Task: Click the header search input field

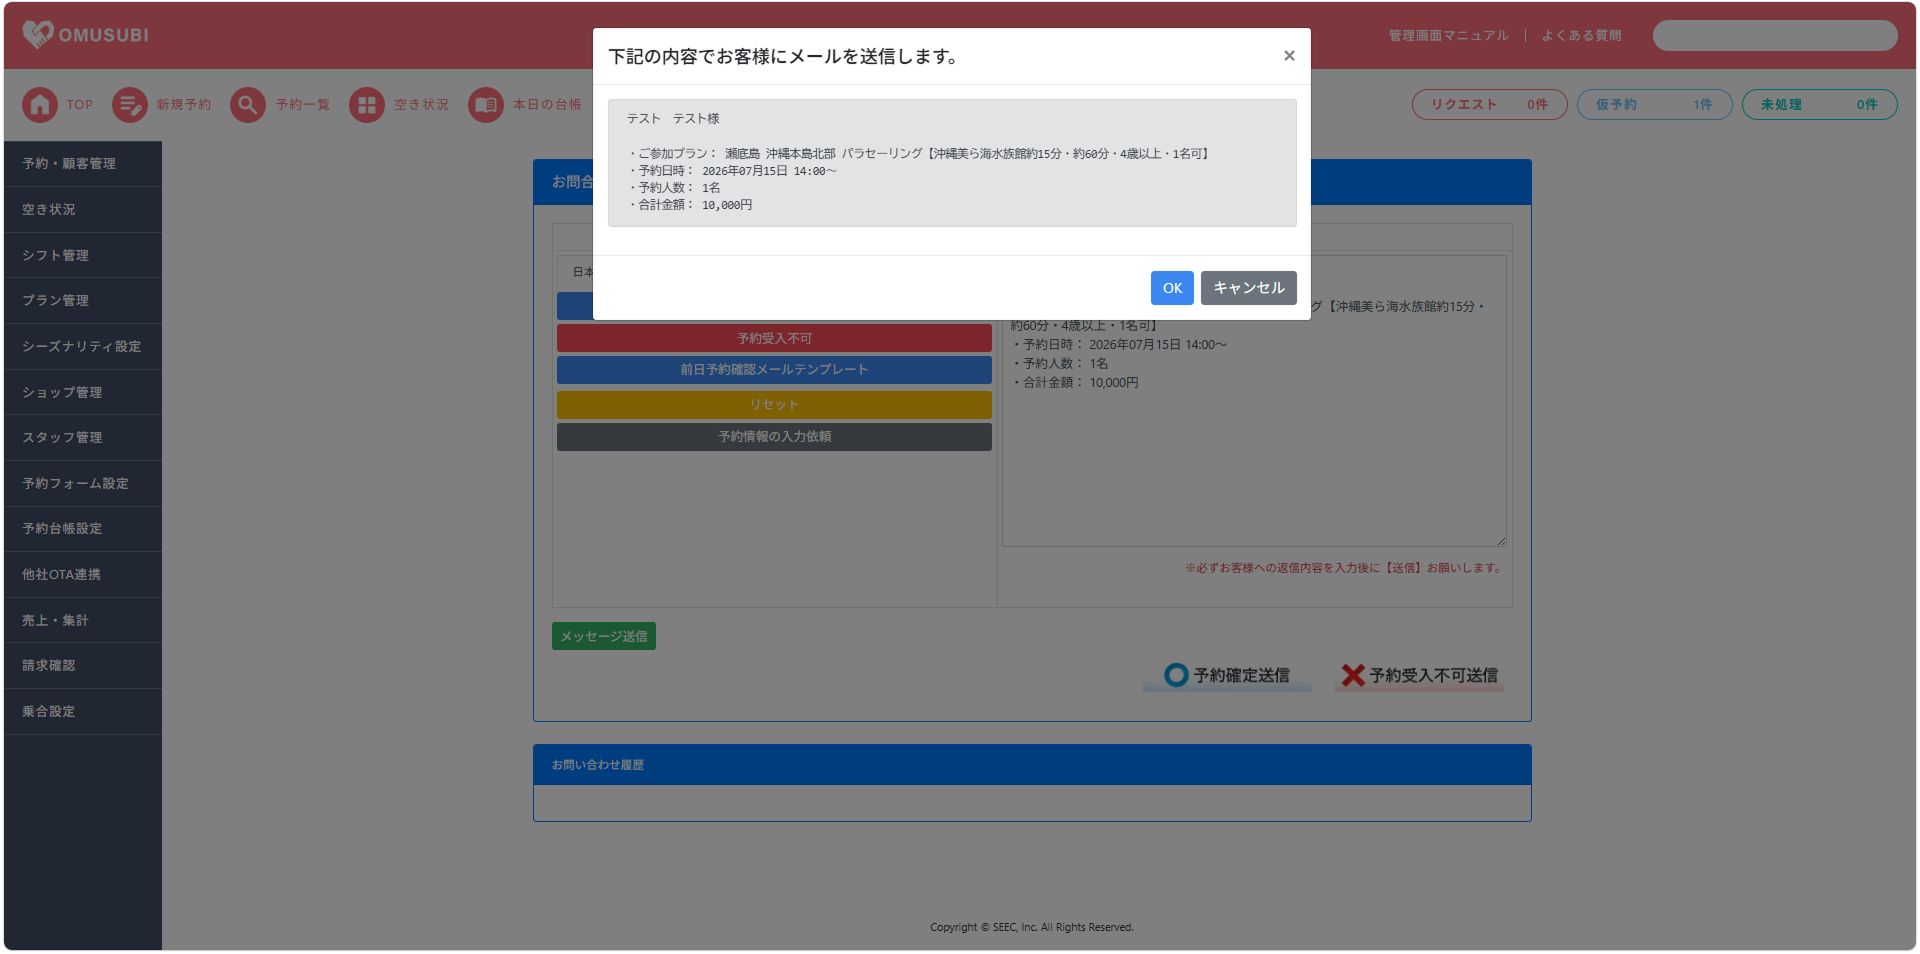Action: 1775,35
